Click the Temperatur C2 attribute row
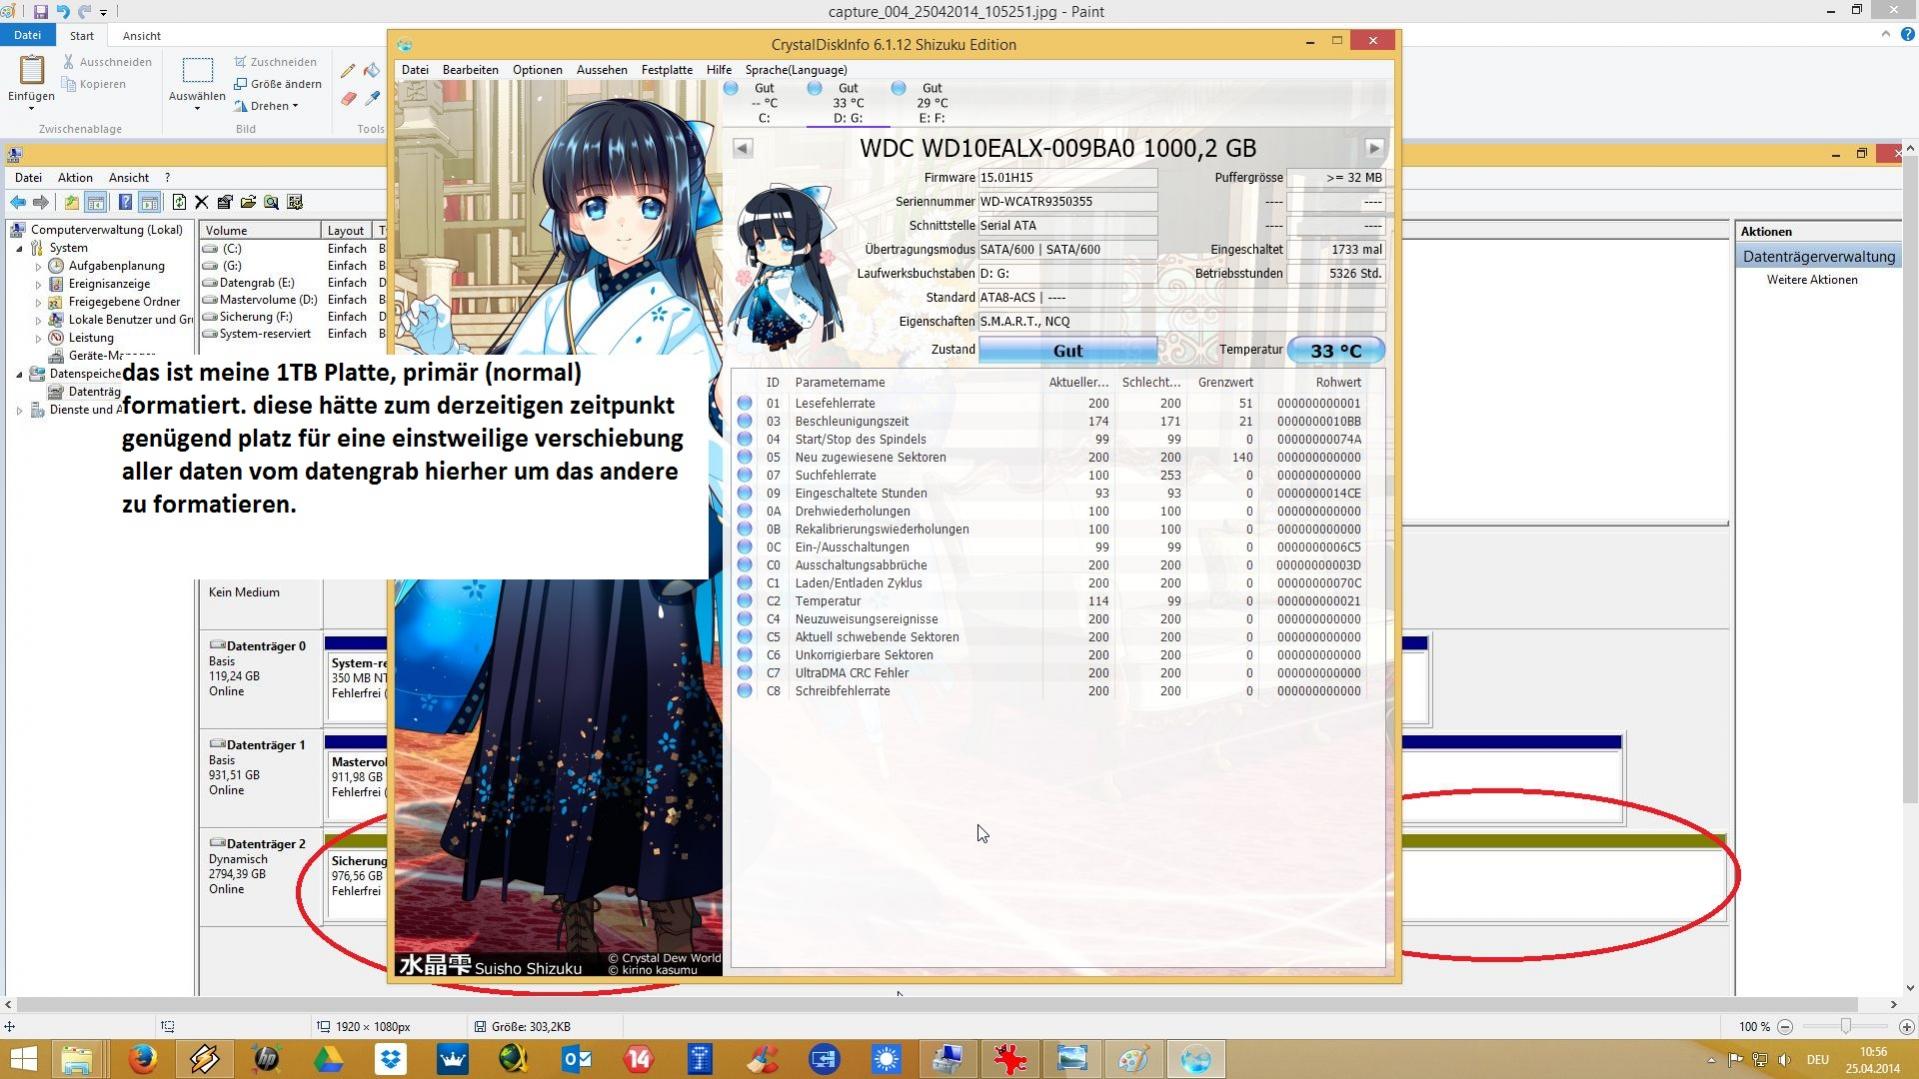1919x1079 pixels. point(1057,602)
